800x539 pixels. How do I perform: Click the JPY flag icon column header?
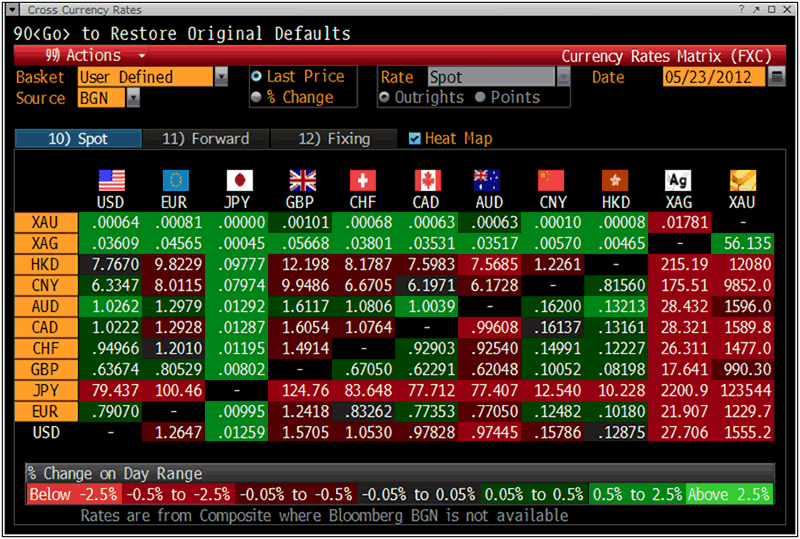239,181
